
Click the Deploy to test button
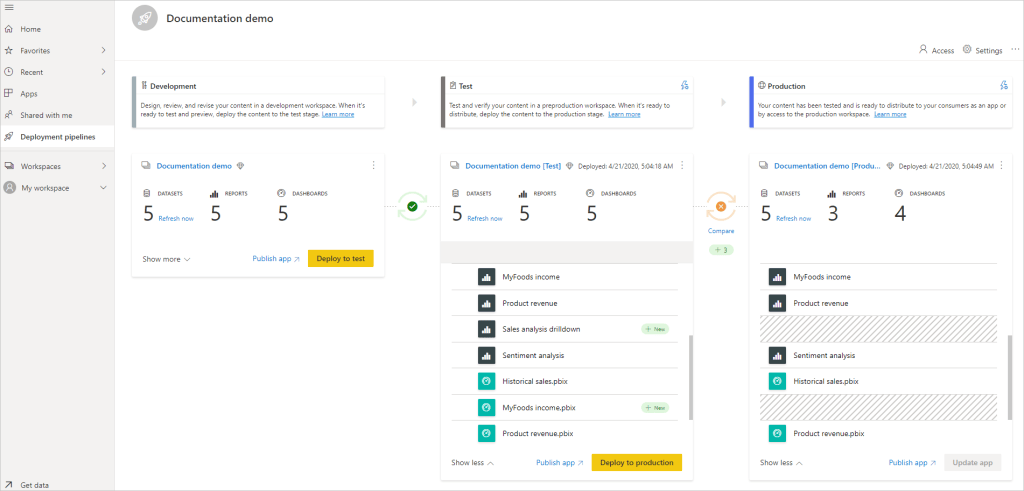[x=340, y=258]
